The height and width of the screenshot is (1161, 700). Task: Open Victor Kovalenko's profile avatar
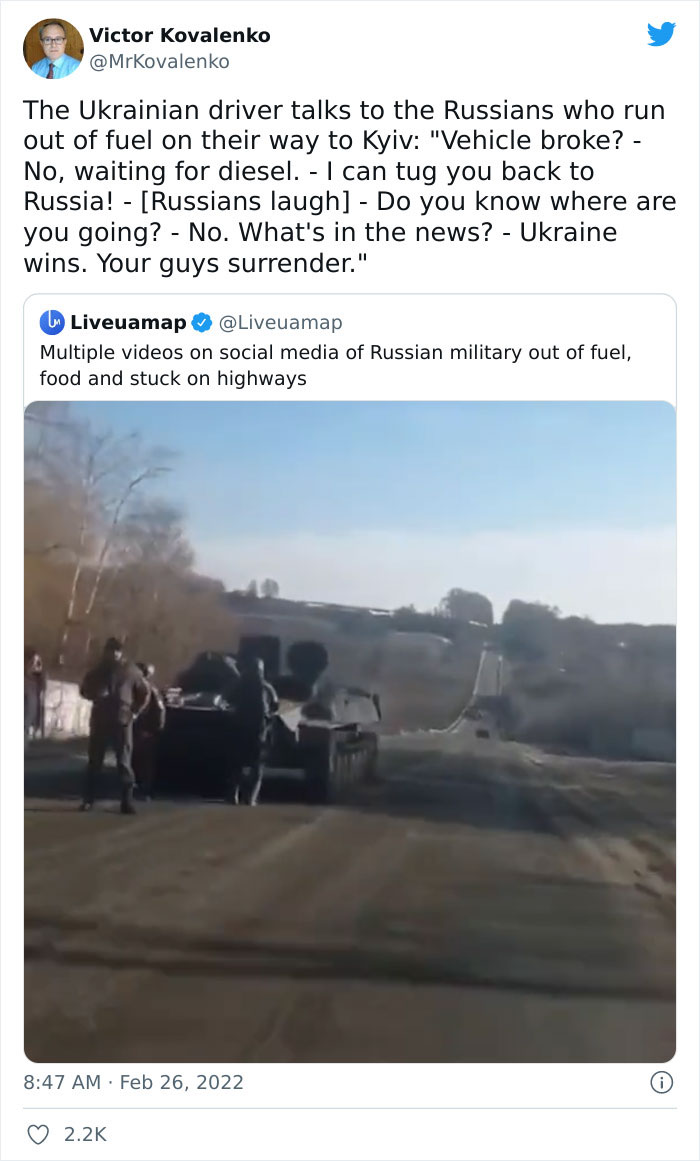[53, 48]
